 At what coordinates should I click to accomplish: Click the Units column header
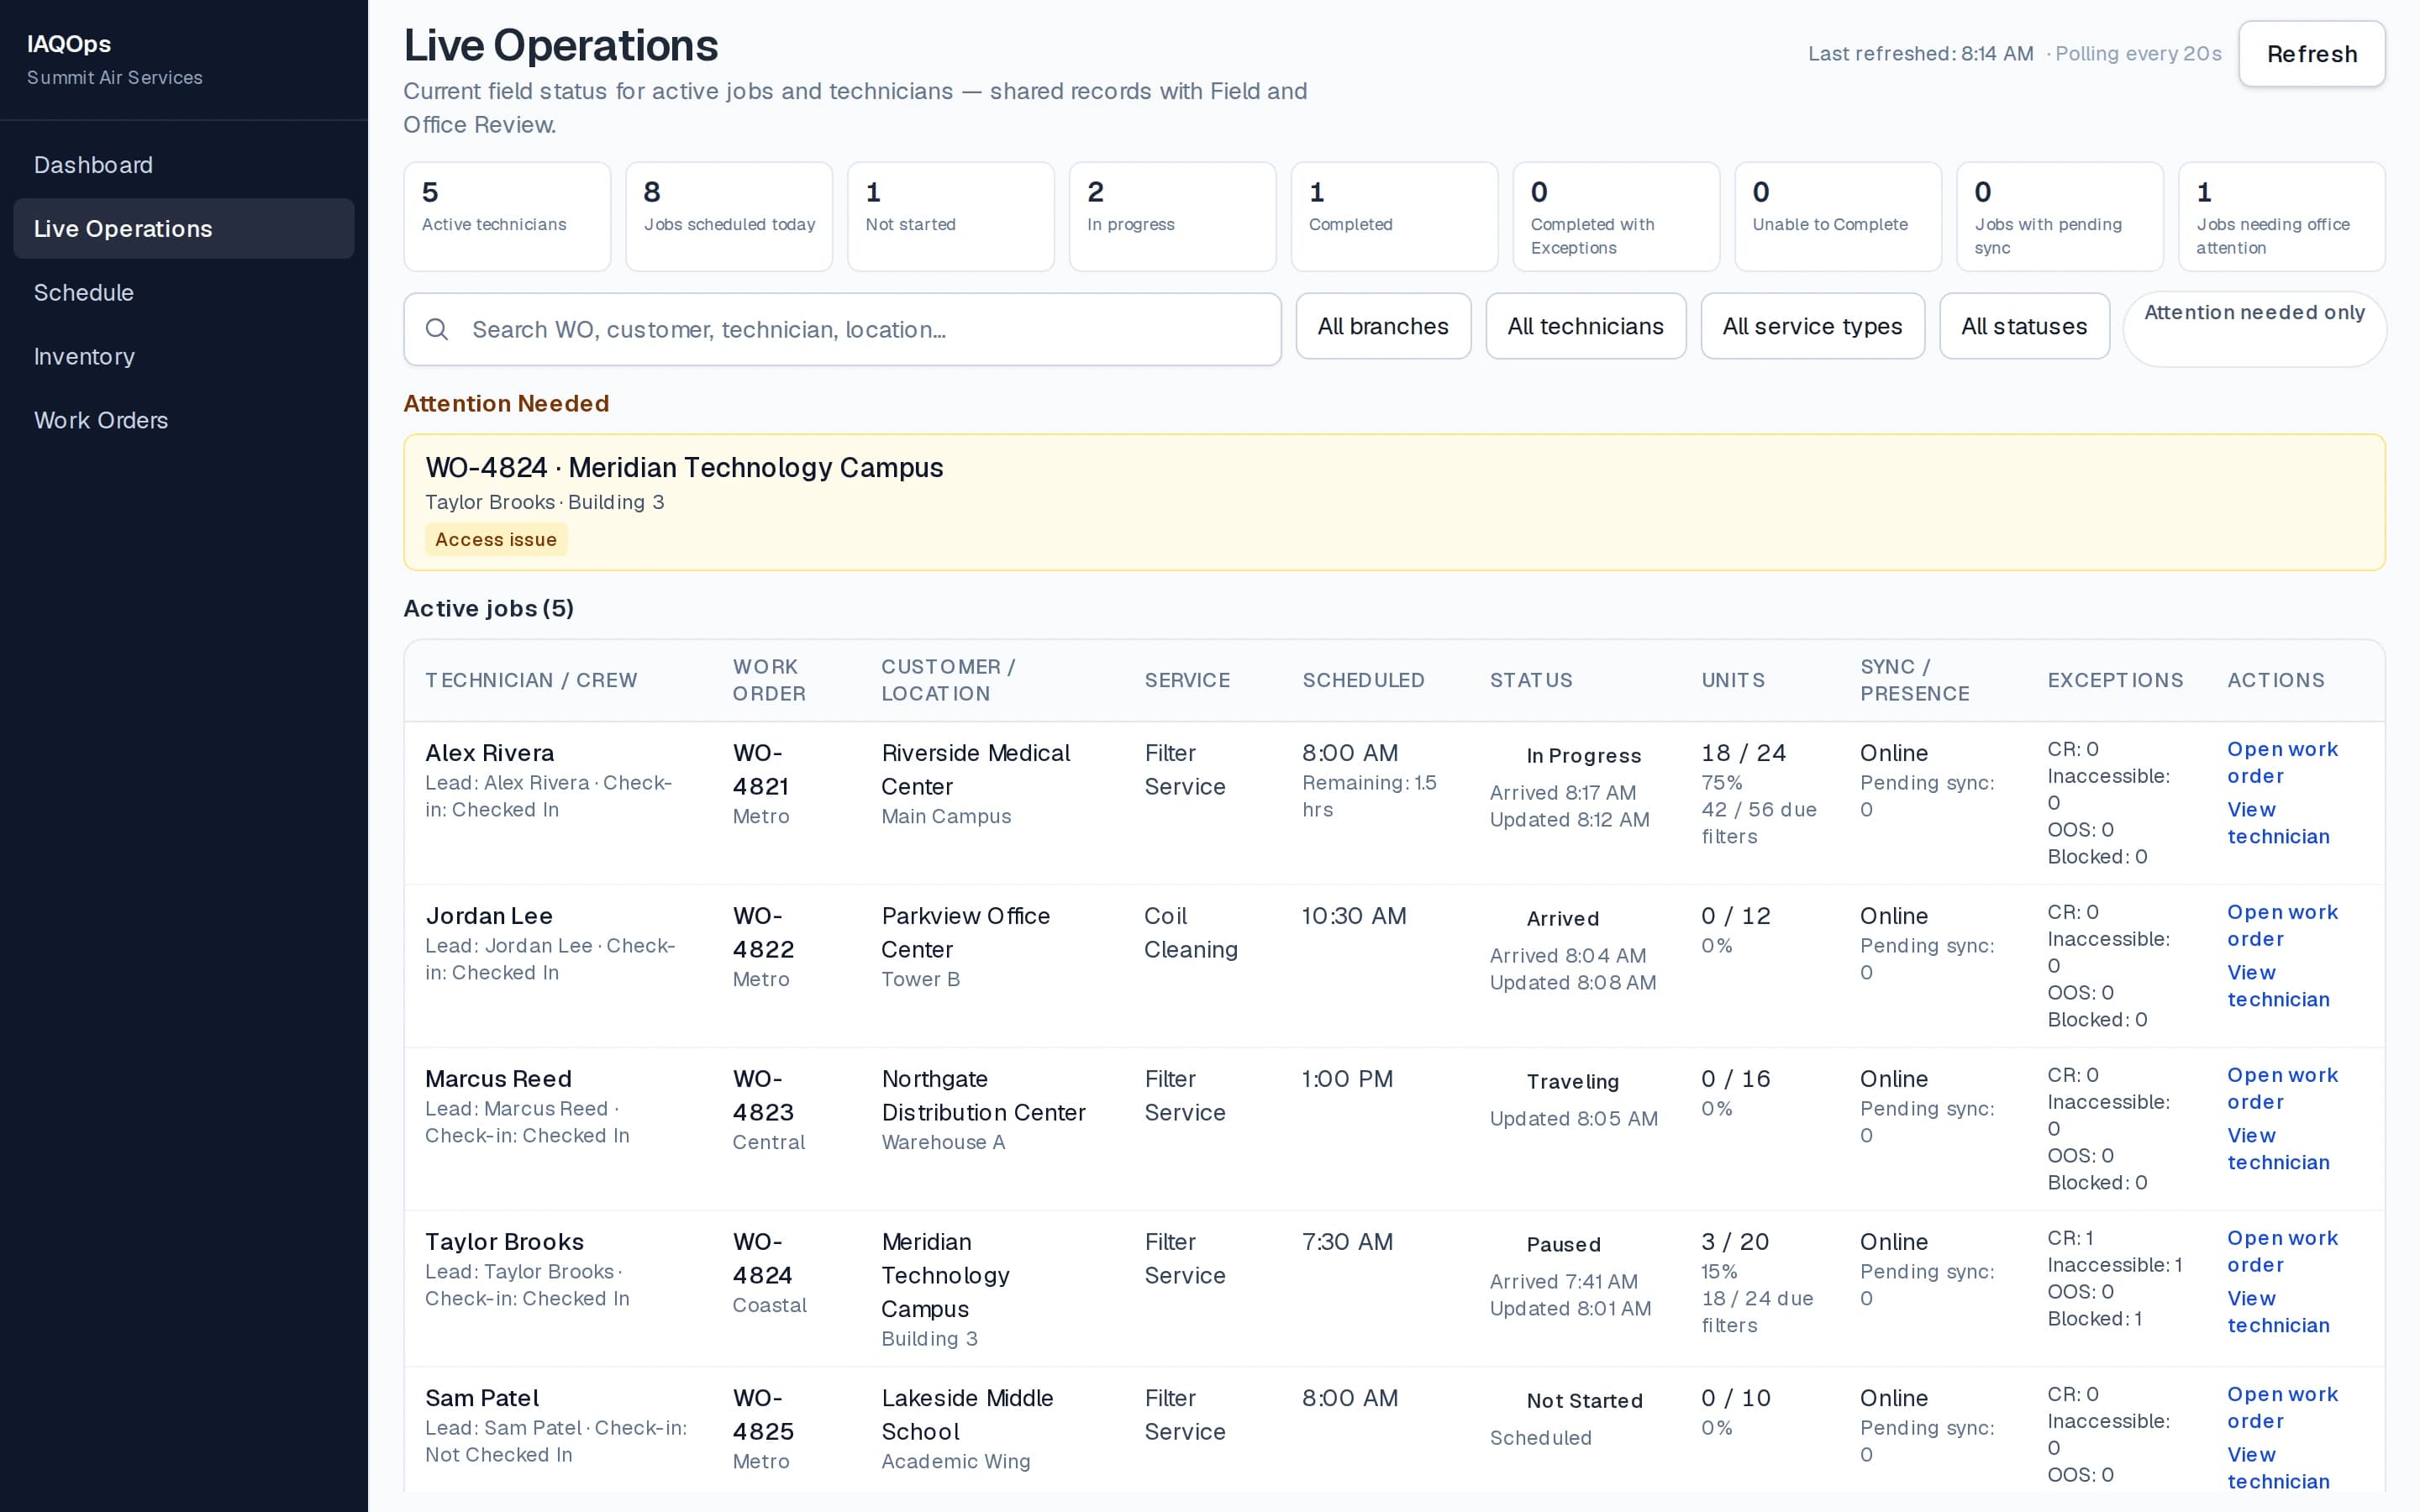tap(1733, 680)
